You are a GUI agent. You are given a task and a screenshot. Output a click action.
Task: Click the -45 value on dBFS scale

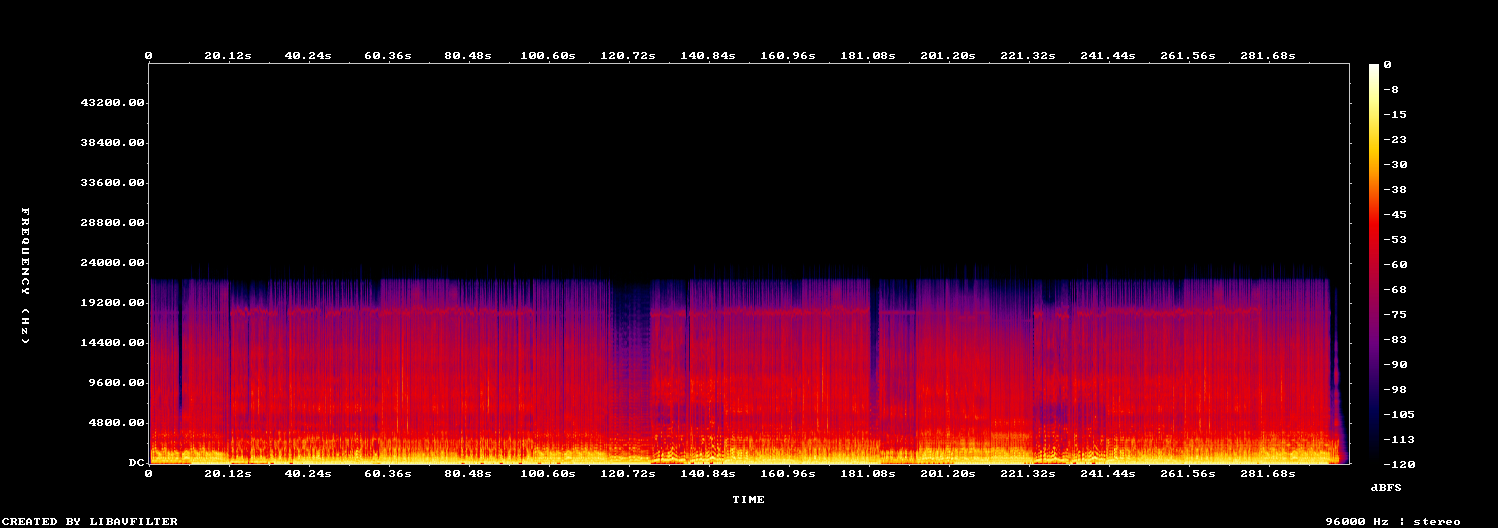pos(1397,215)
